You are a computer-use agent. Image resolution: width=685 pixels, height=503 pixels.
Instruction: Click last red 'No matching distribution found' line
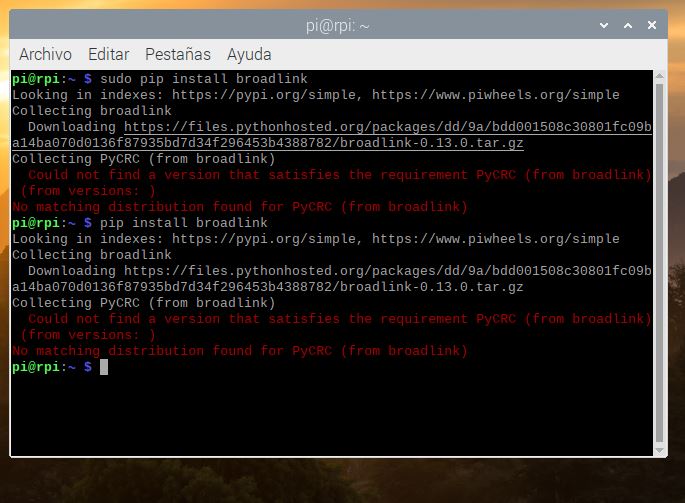pos(240,350)
